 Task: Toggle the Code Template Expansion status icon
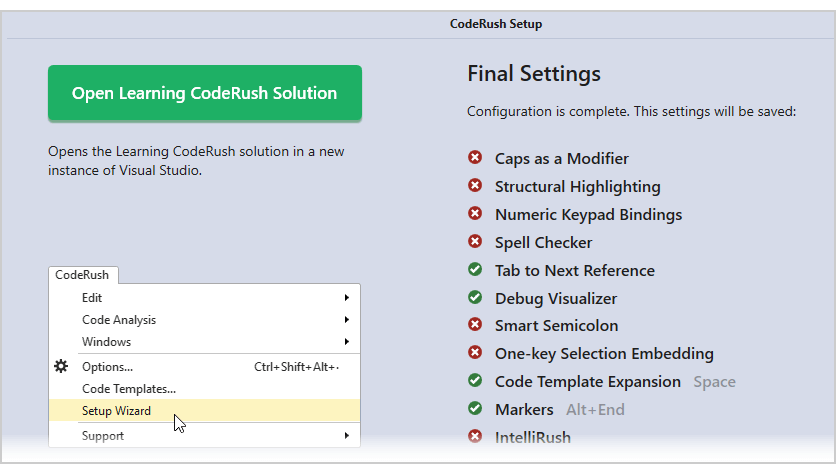coord(475,381)
